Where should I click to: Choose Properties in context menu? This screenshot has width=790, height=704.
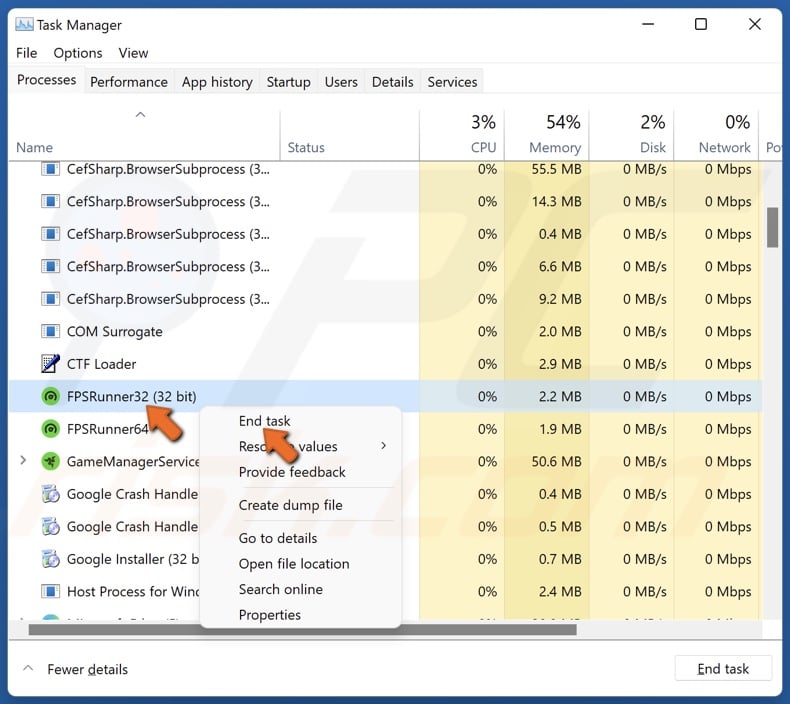[x=270, y=615]
